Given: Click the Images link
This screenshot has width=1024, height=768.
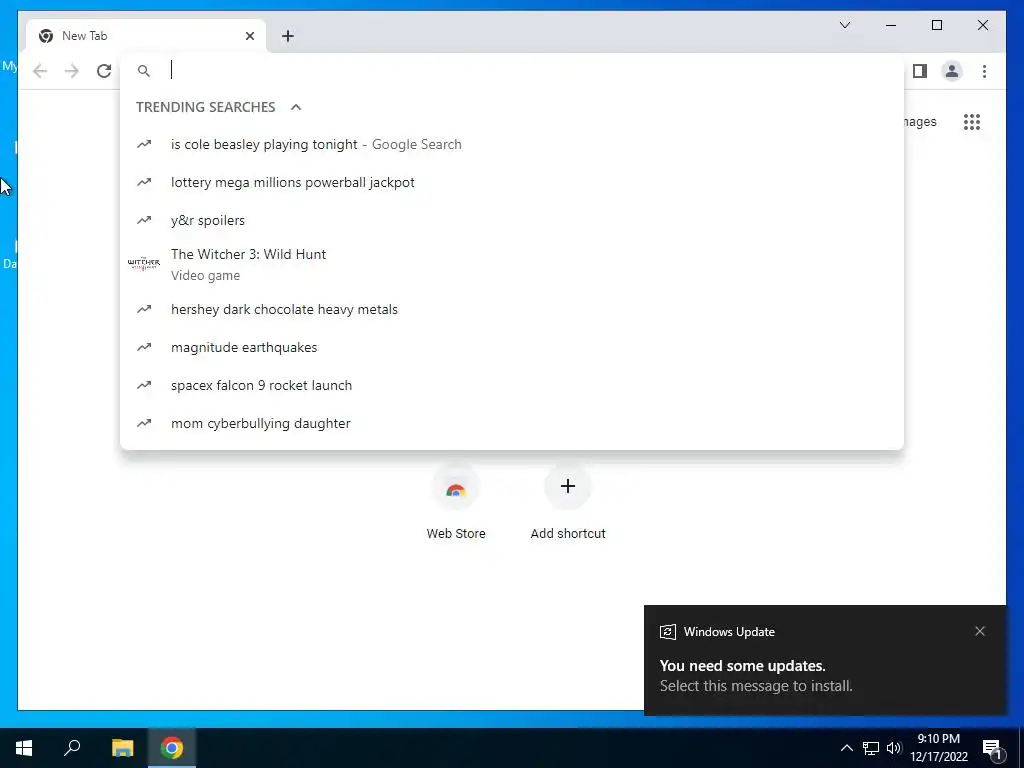Looking at the screenshot, I should (920, 122).
